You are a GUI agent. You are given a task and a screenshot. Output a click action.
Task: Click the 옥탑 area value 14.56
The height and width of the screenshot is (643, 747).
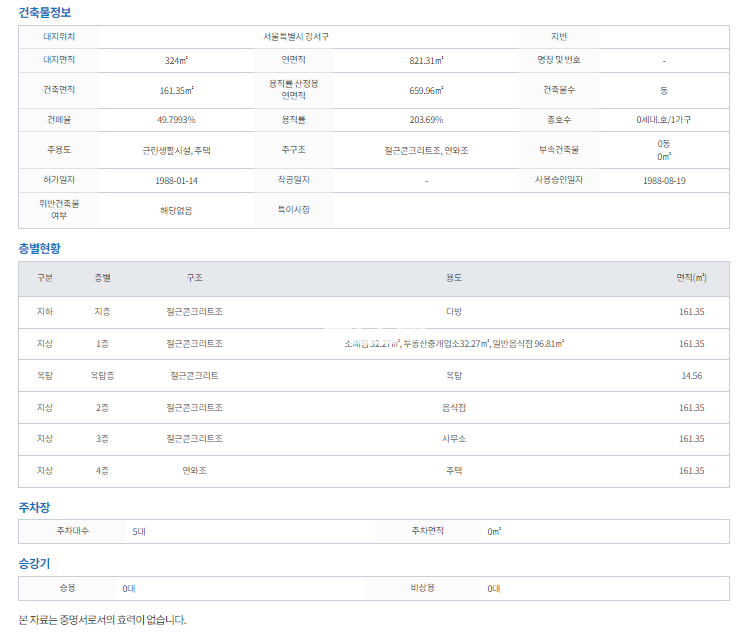coord(691,376)
